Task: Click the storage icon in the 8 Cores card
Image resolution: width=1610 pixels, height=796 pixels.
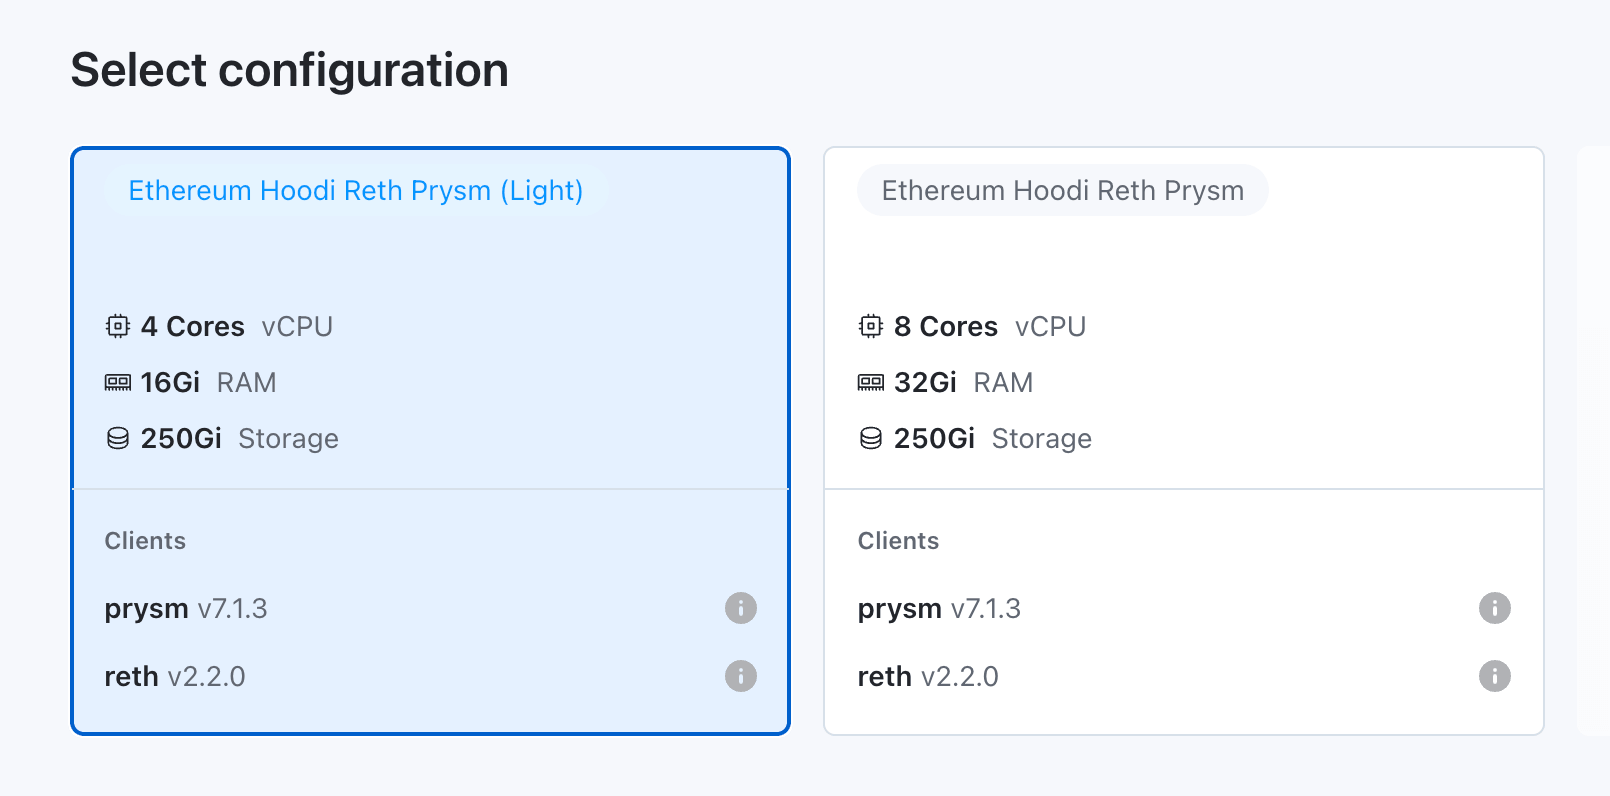Action: pyautogui.click(x=871, y=438)
